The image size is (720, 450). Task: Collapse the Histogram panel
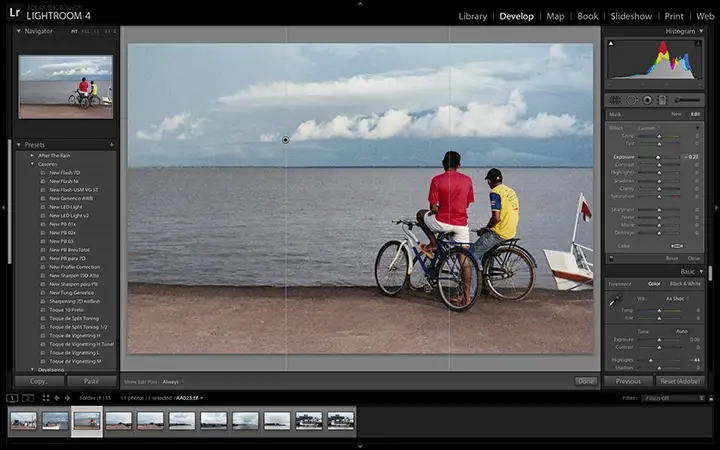tap(701, 31)
